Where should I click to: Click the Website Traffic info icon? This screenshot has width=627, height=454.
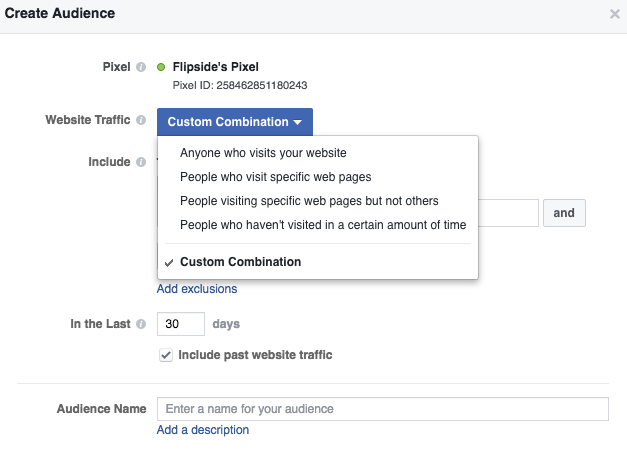(141, 121)
